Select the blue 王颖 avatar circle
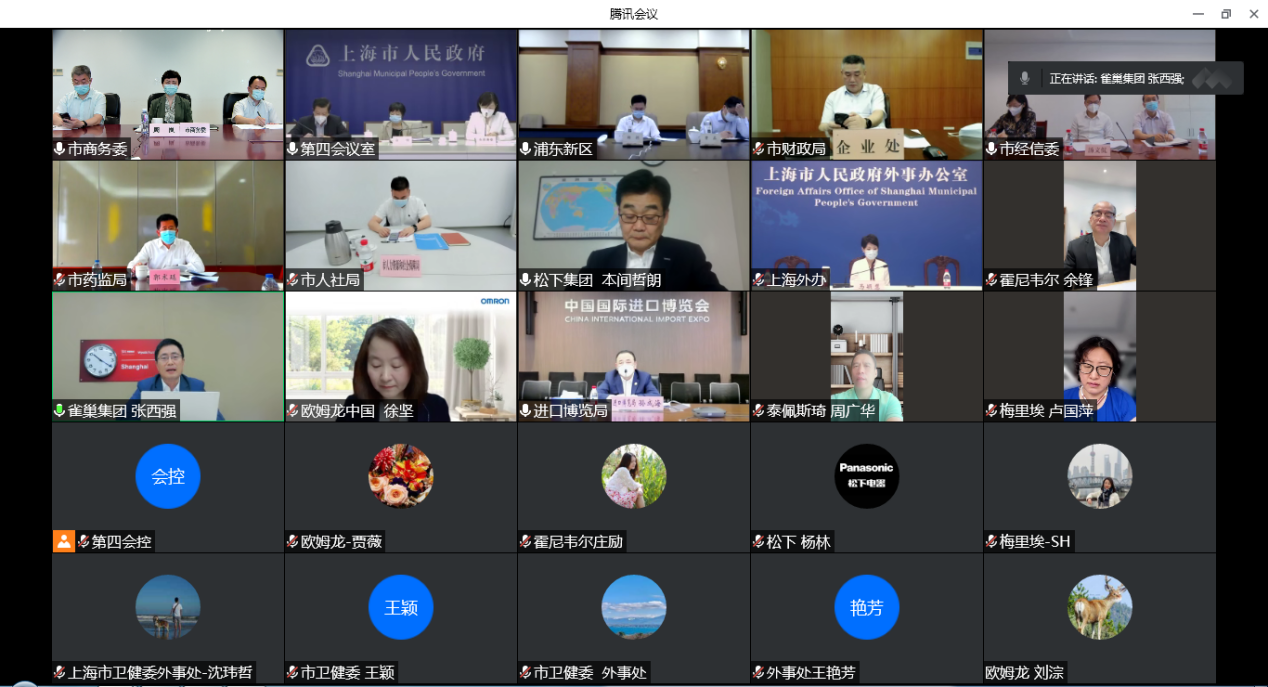Viewport: 1268px width, 687px height. click(401, 607)
